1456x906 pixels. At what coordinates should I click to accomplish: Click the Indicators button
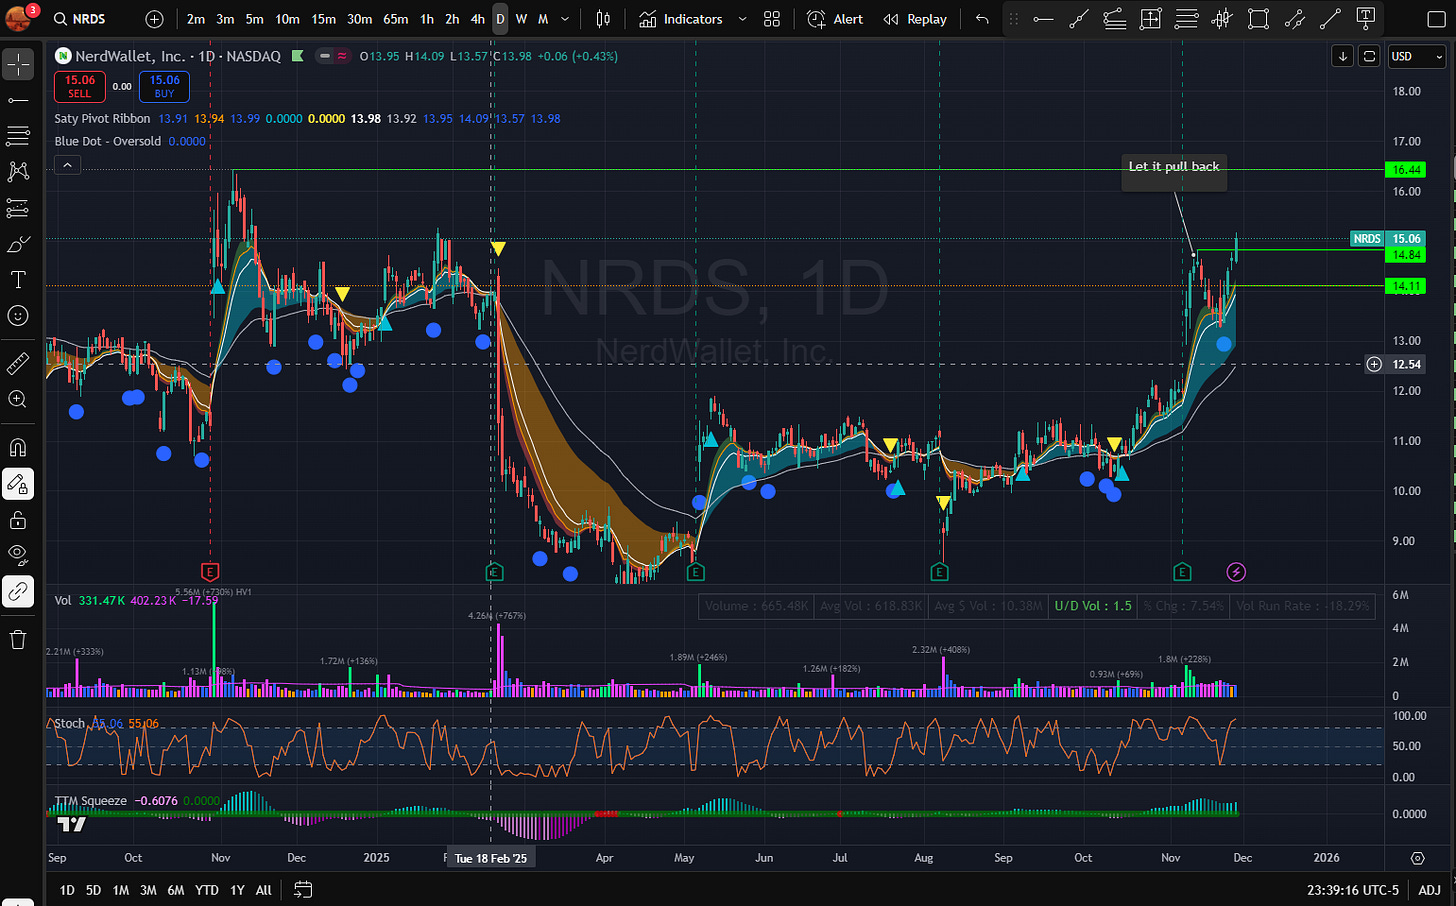(x=681, y=19)
